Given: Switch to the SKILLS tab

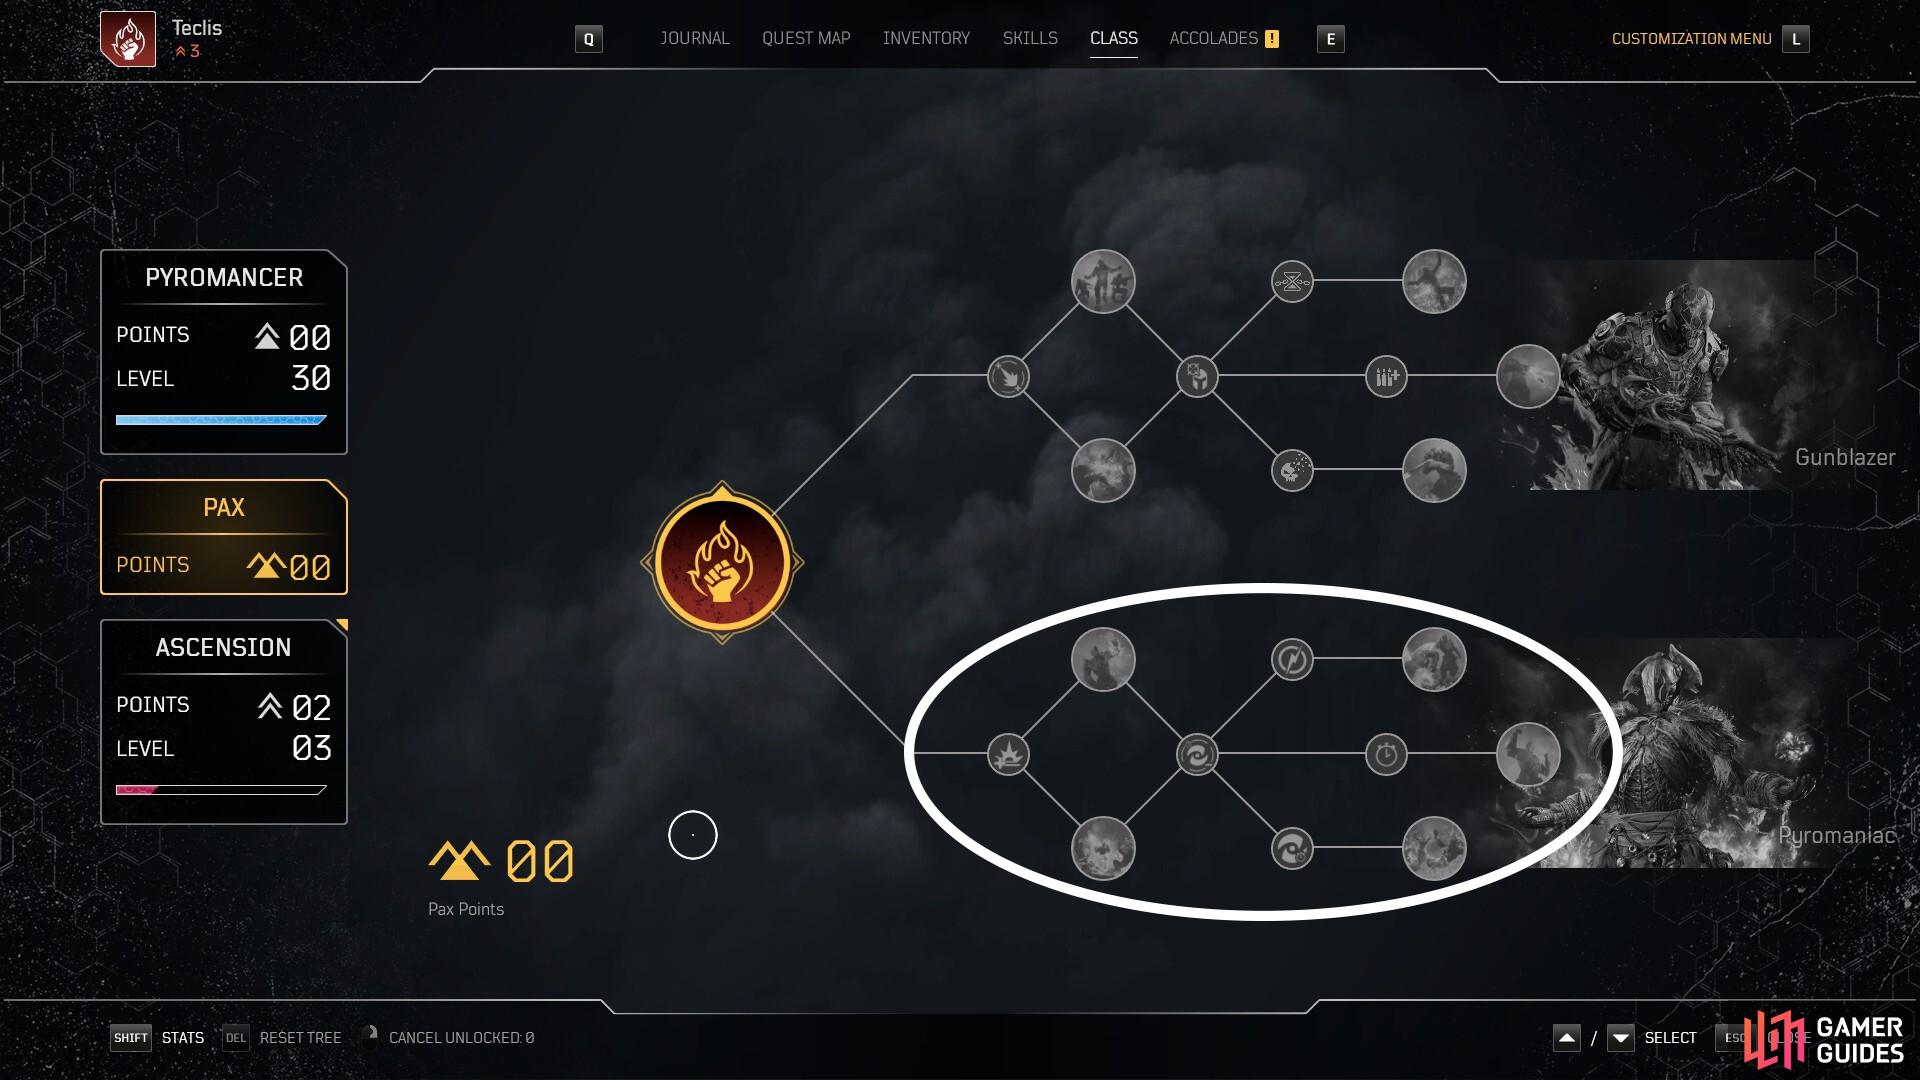Looking at the screenshot, I should click(1030, 38).
